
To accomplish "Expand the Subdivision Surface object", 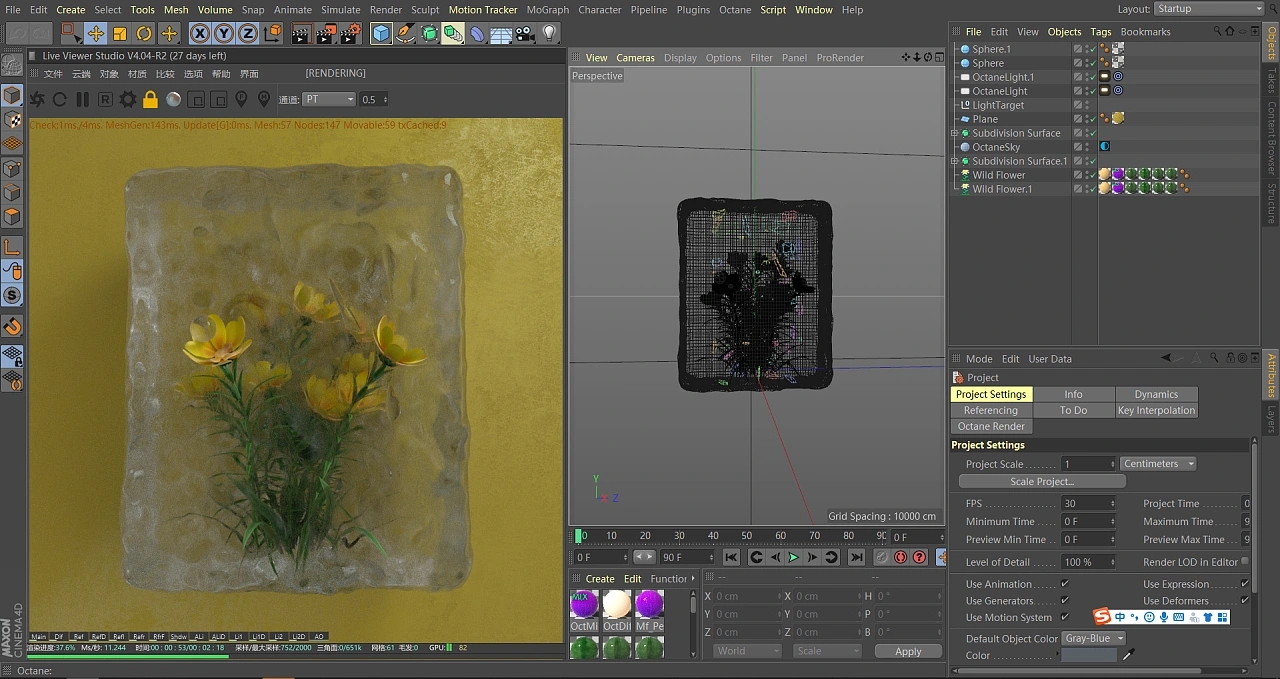I will click(955, 133).
